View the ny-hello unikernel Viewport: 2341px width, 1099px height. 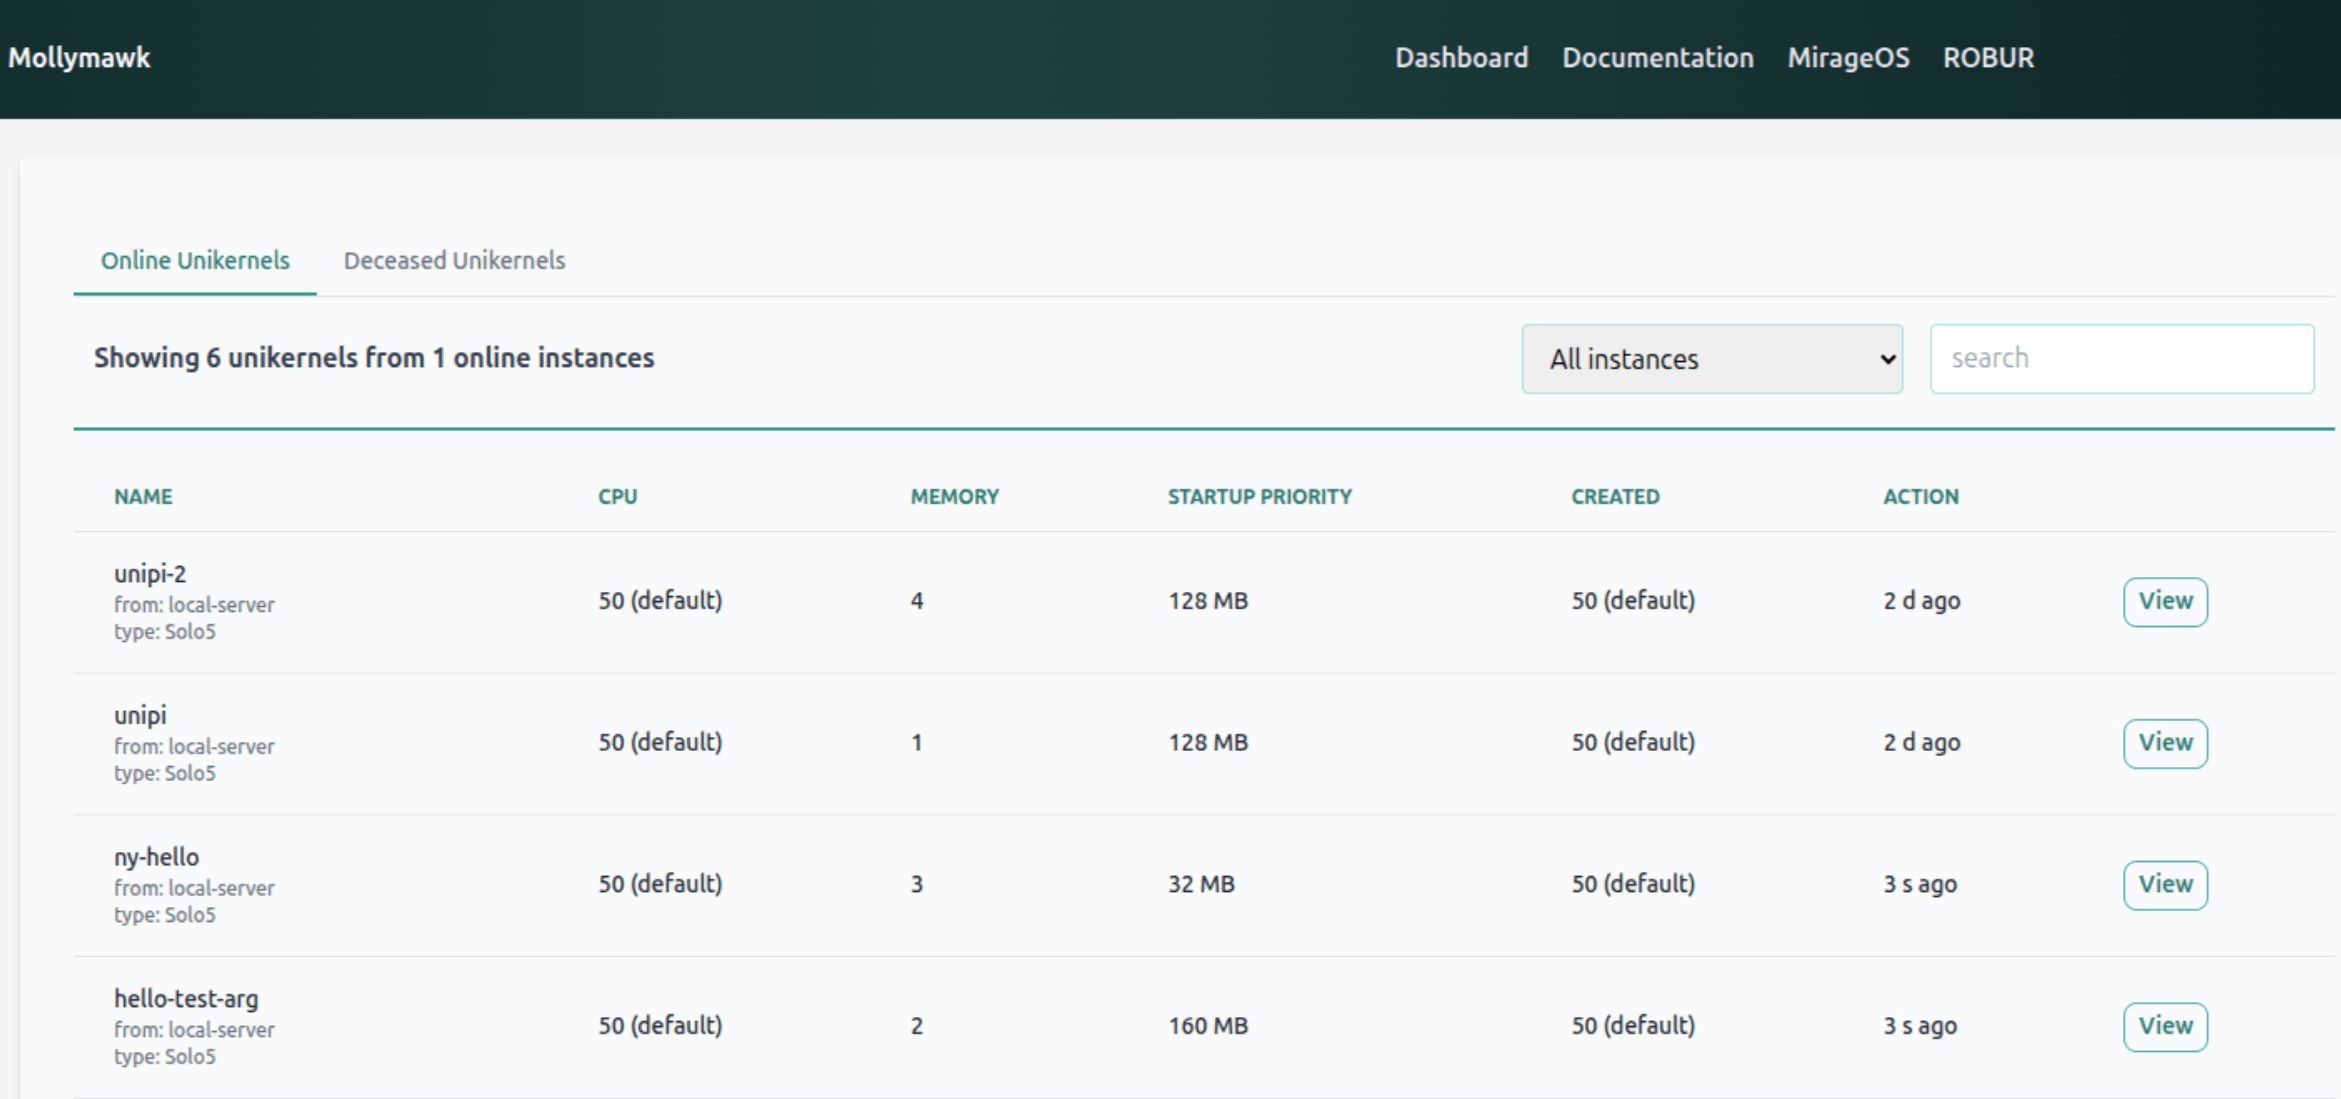2165,884
